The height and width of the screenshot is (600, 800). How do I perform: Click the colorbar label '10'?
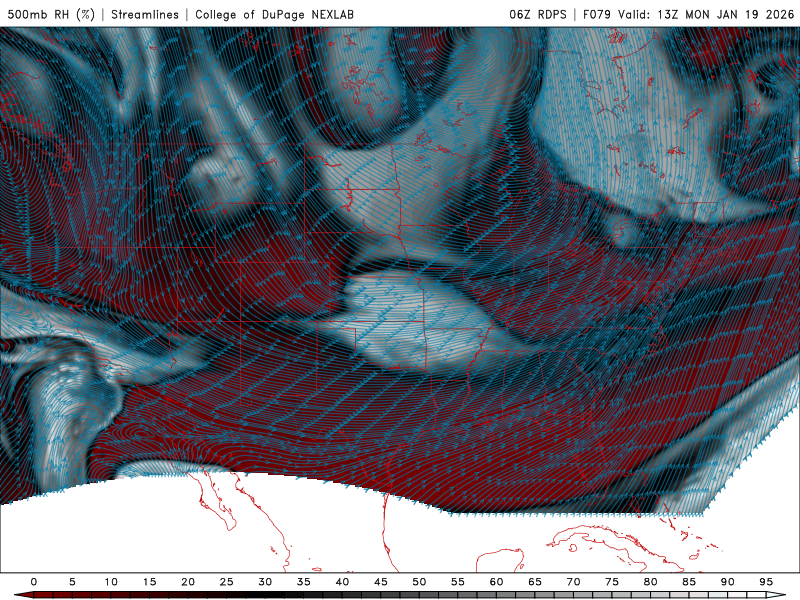tap(111, 582)
